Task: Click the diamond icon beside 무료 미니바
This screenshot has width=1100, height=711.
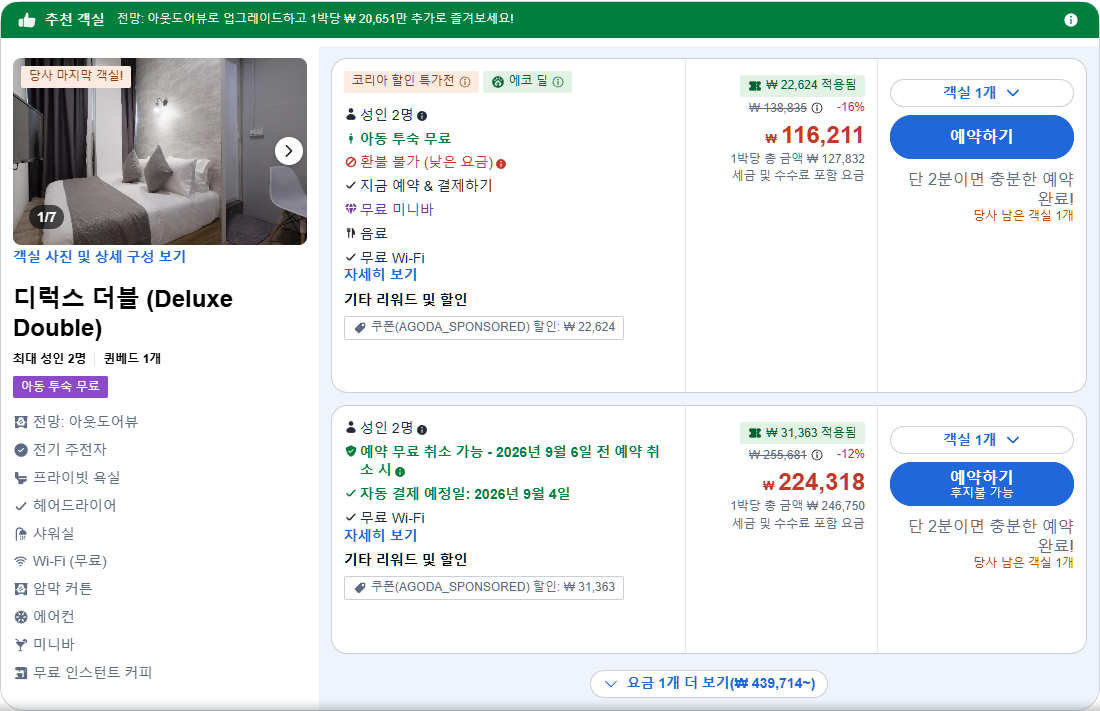Action: click(x=351, y=208)
